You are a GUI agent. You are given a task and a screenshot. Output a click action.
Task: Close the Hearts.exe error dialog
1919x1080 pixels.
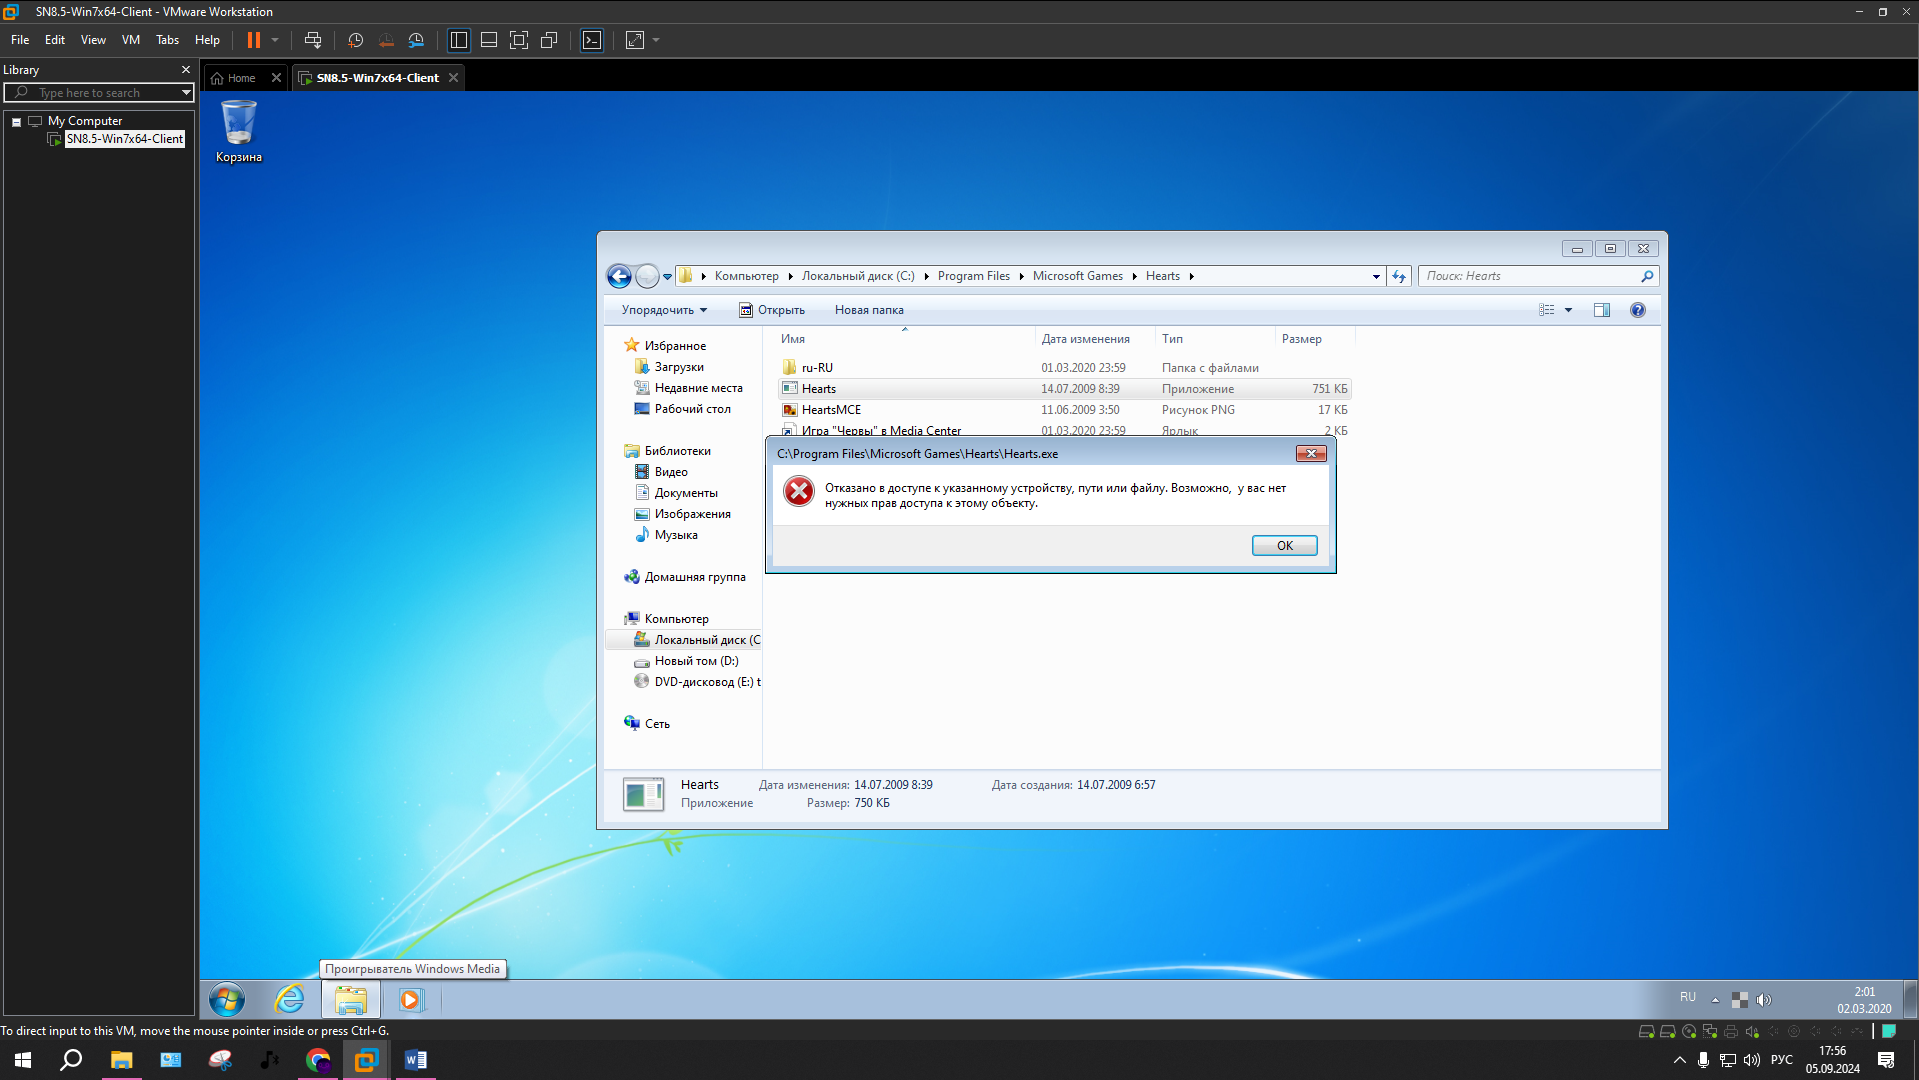(1311, 454)
